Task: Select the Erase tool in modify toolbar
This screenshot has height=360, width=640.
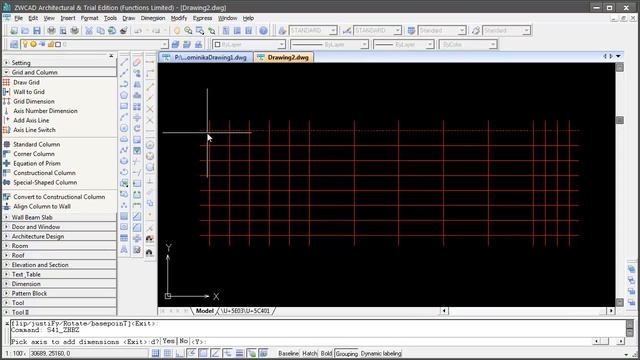Action: coord(137,62)
